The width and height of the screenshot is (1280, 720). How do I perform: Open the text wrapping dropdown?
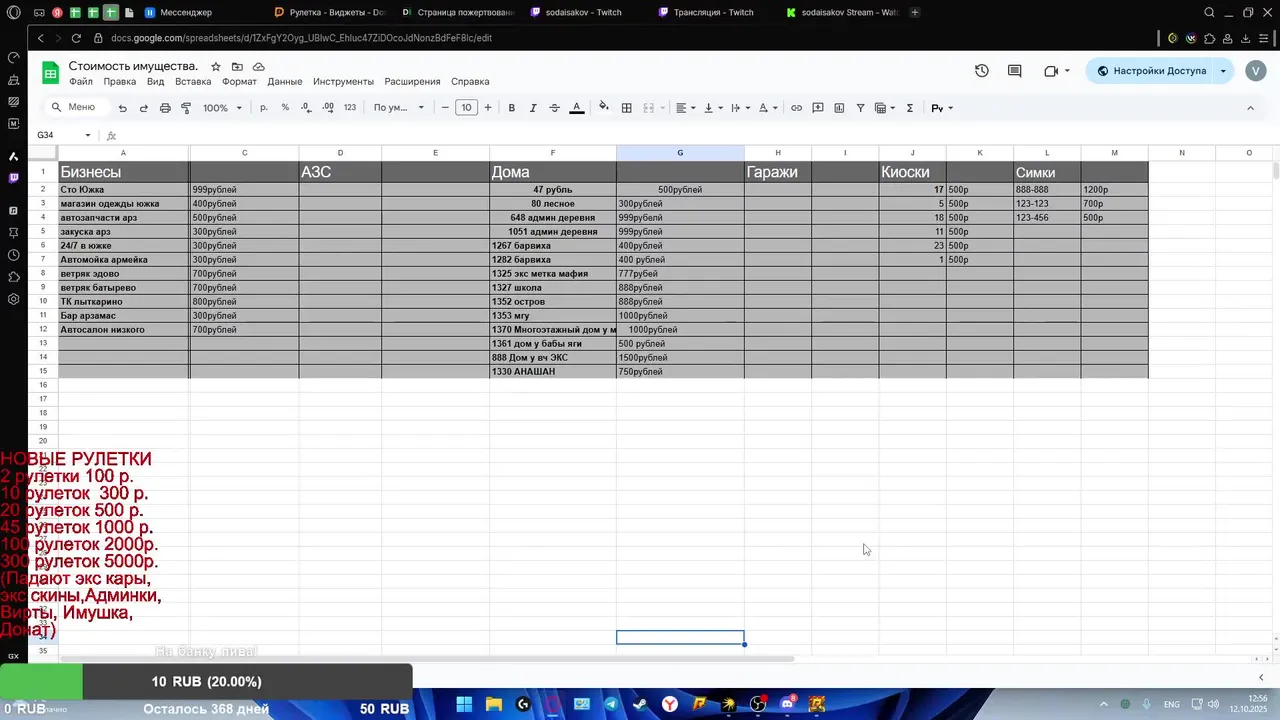point(740,108)
